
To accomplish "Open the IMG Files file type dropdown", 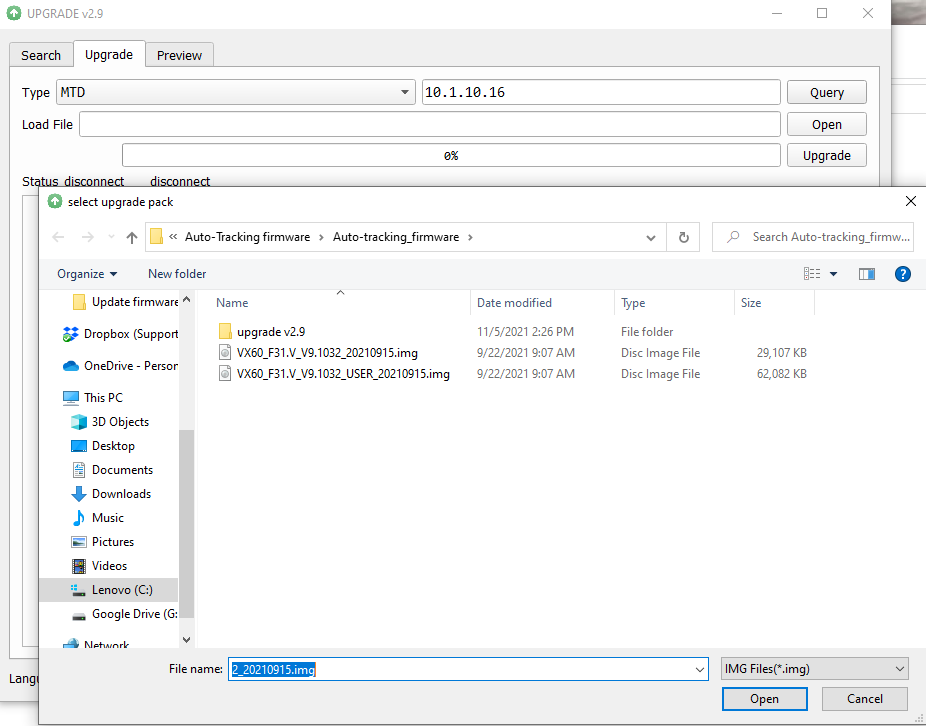I will (814, 668).
